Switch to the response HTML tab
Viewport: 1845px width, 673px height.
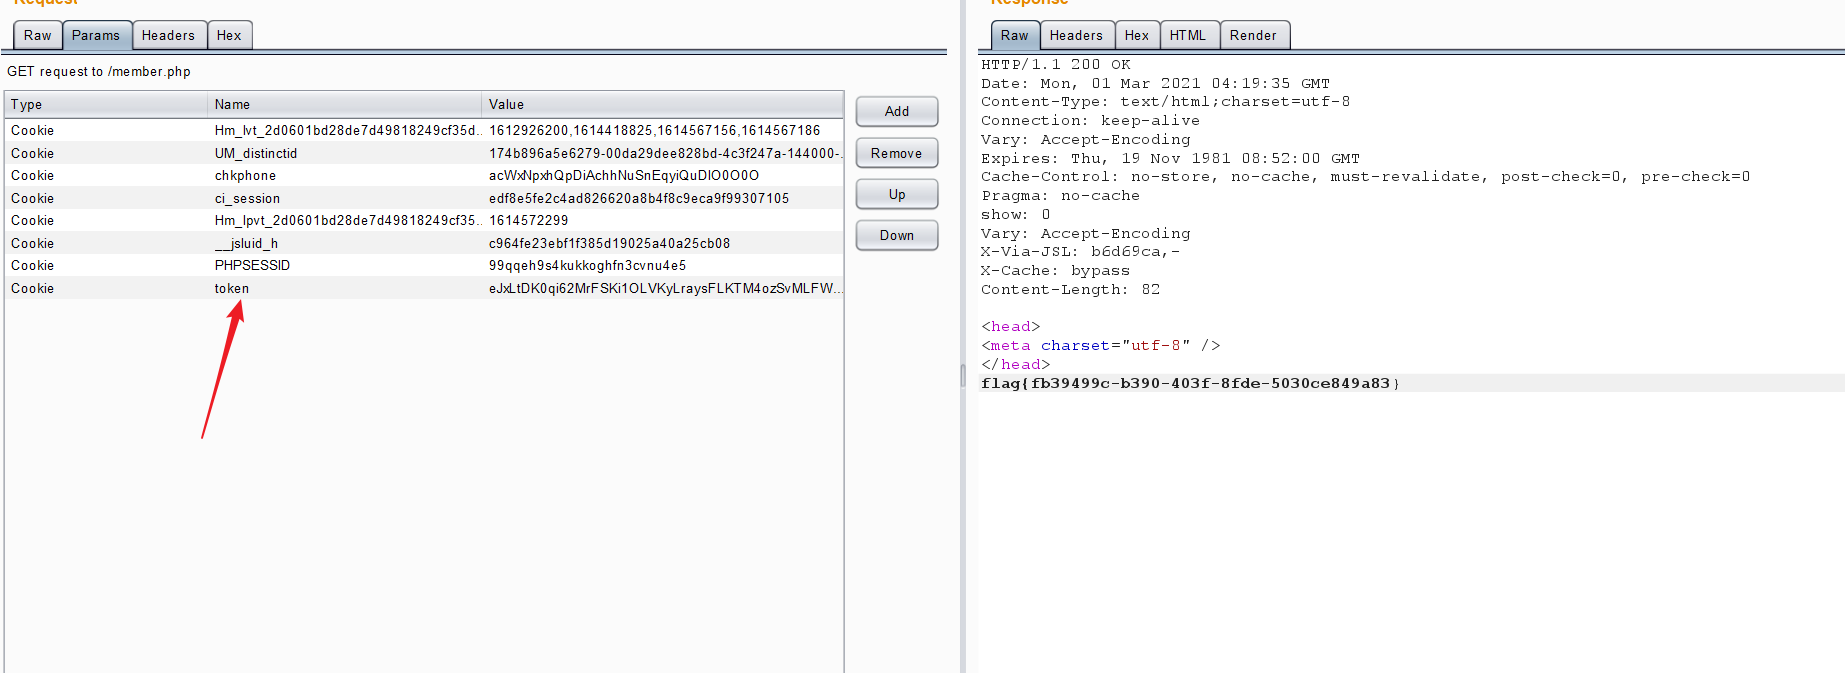[1188, 36]
